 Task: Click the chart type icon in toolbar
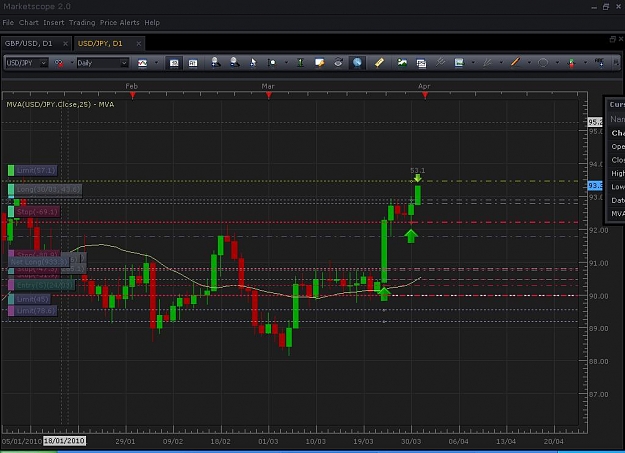(x=142, y=63)
